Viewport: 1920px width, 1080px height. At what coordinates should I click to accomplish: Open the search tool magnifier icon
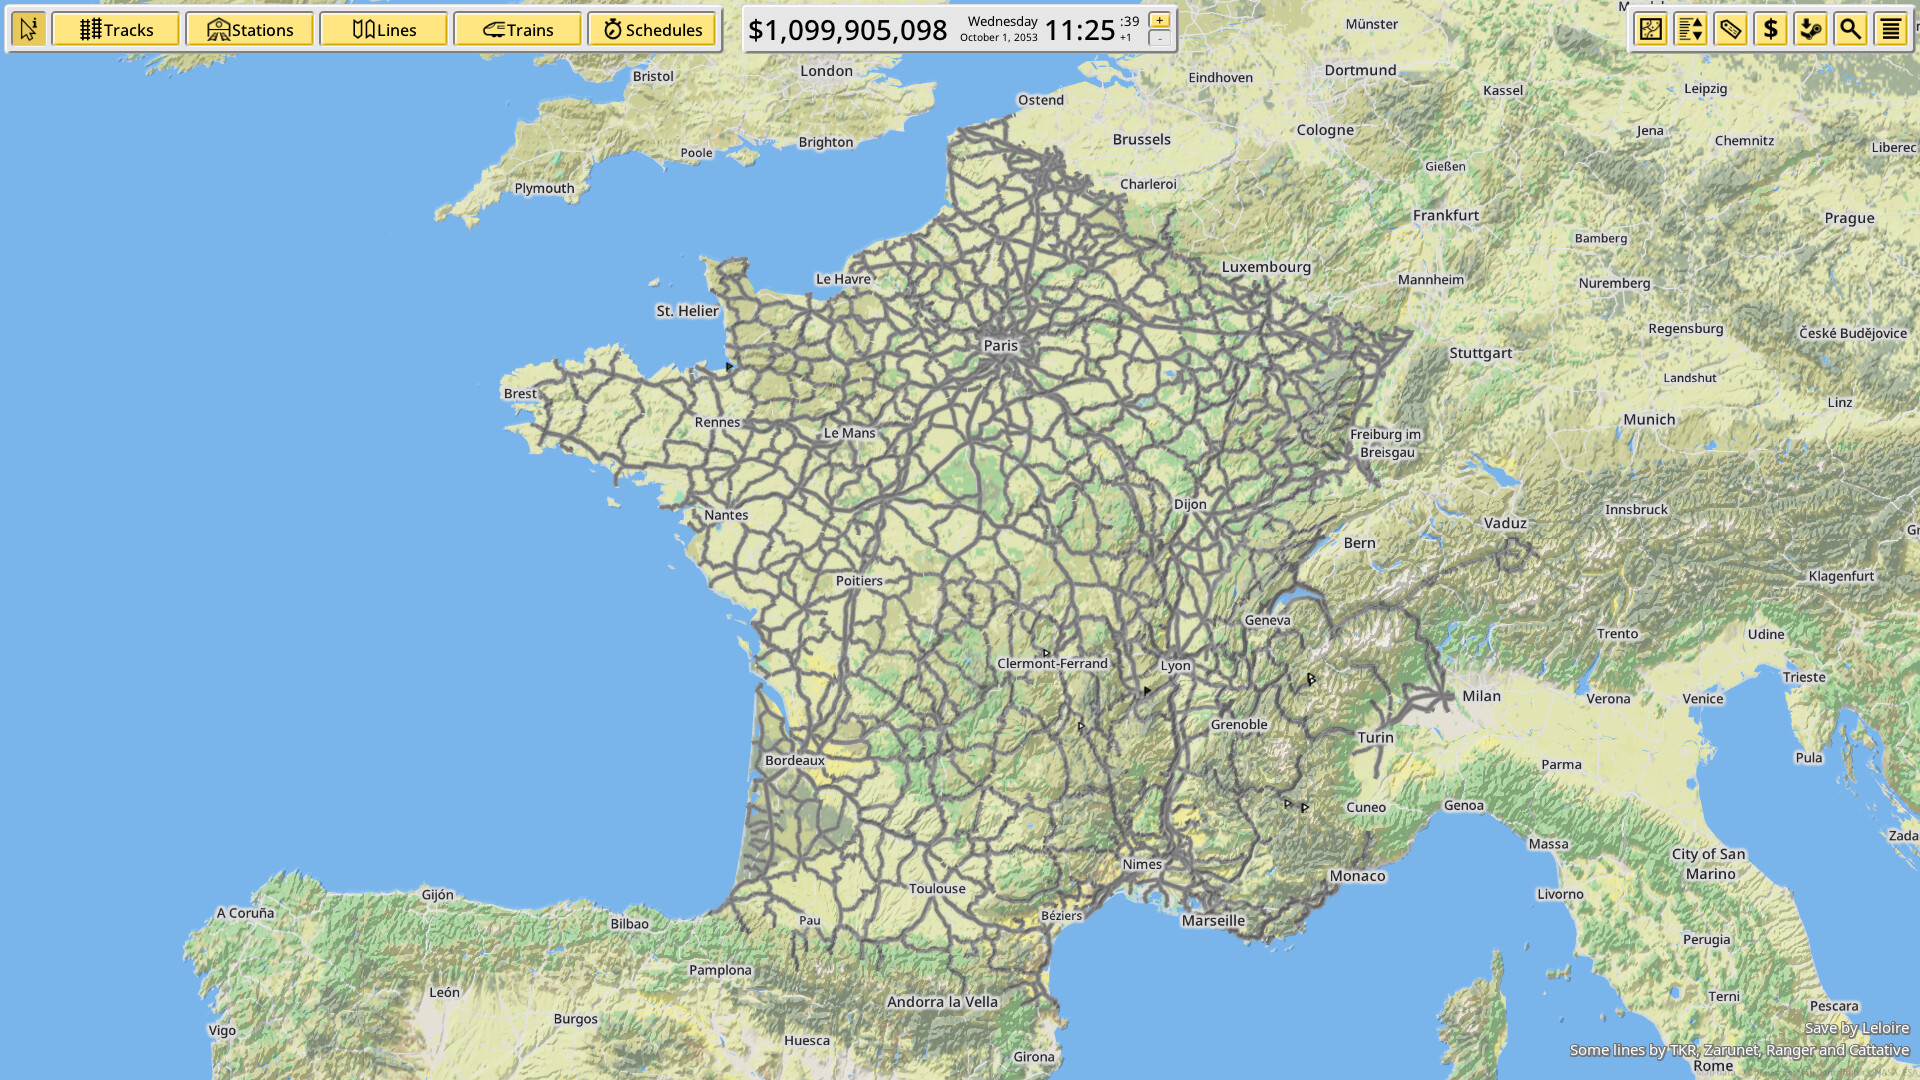coord(1851,29)
